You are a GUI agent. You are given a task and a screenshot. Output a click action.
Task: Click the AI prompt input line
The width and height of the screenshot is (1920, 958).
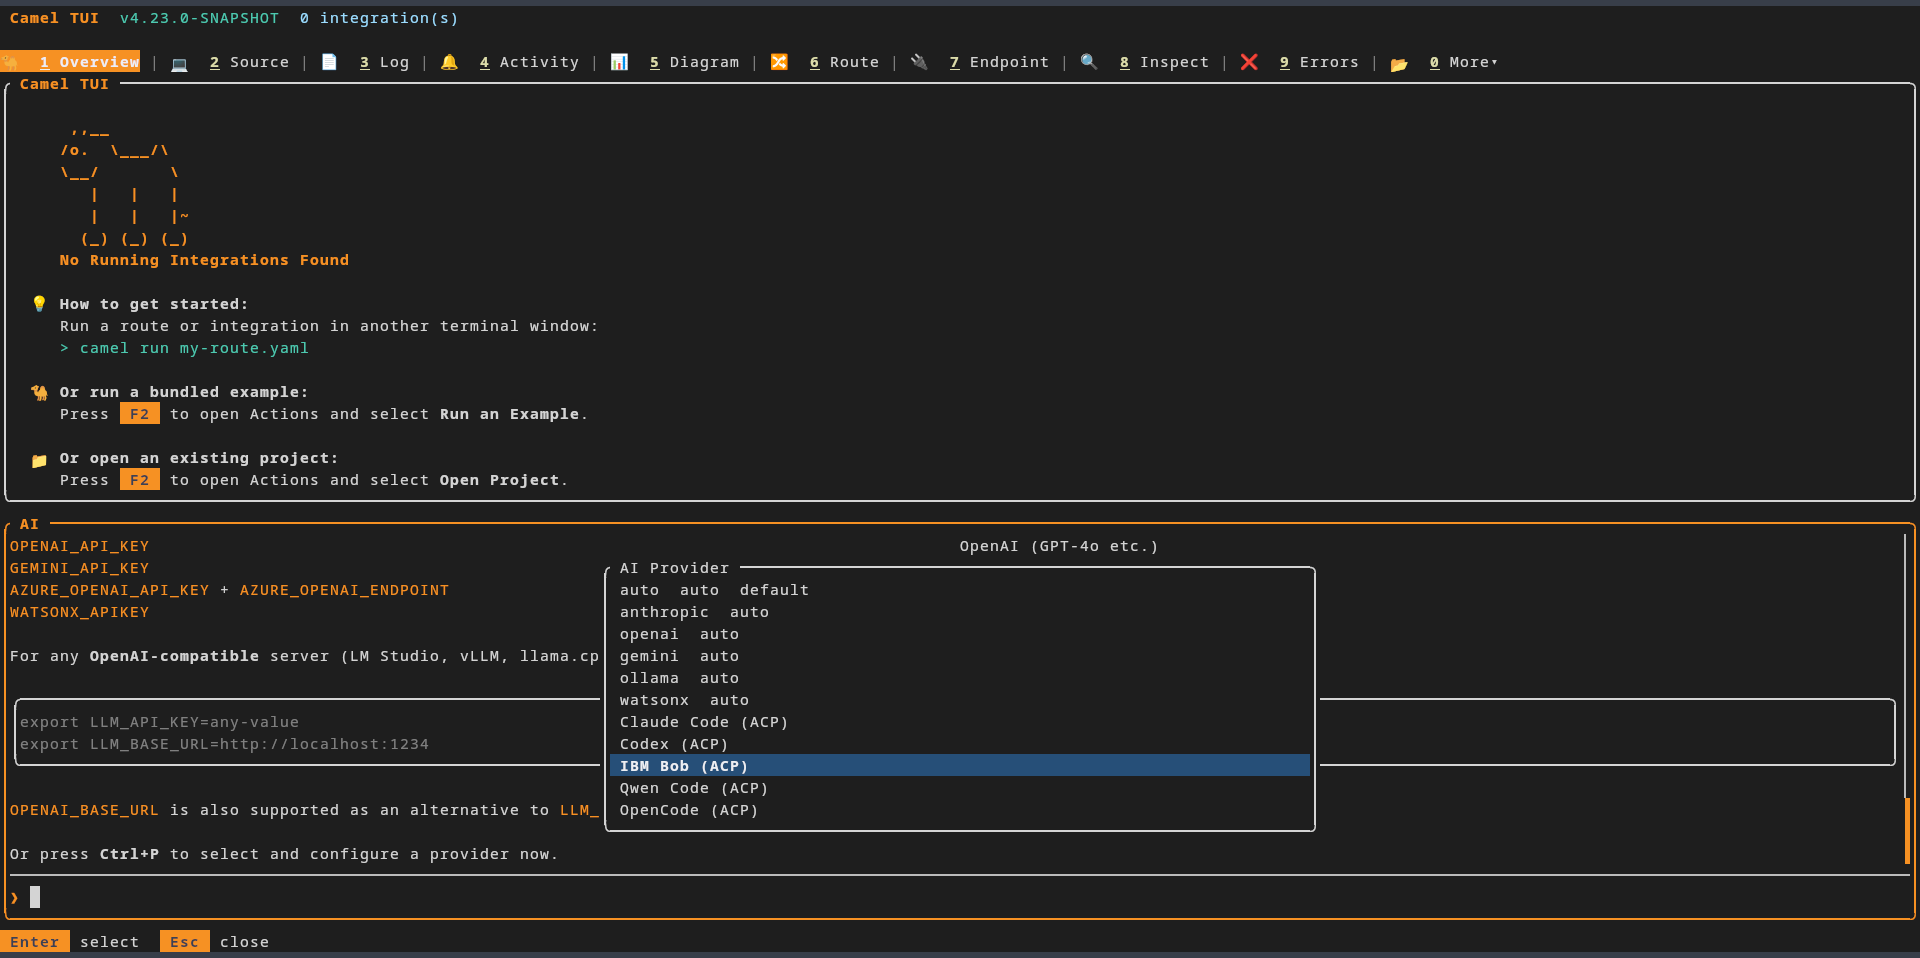tap(960, 897)
